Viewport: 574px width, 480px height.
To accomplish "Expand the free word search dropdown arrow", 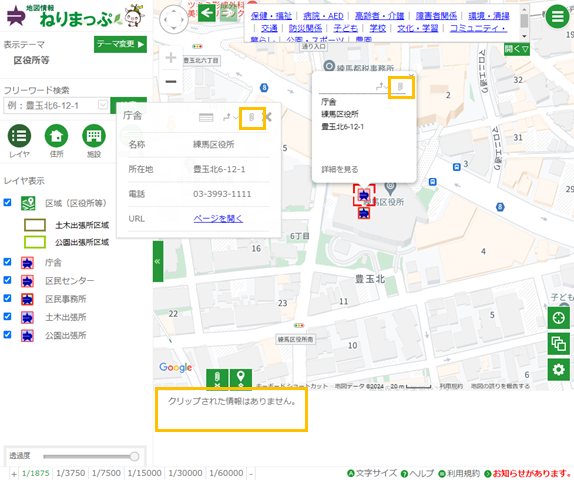I will click(x=103, y=105).
